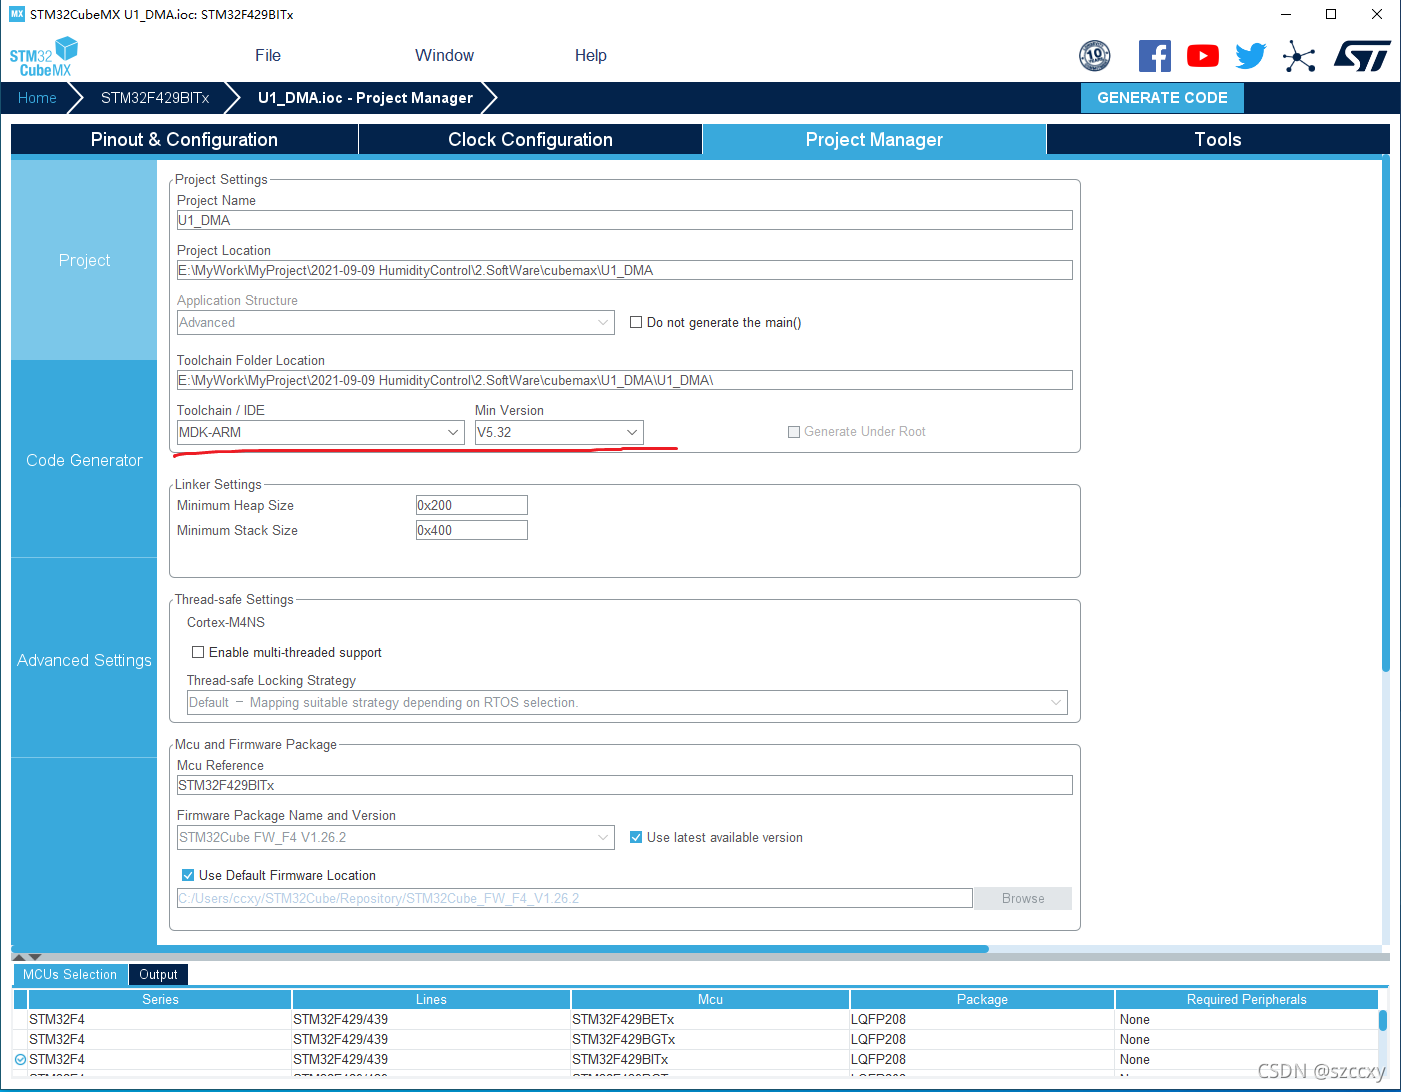This screenshot has width=1401, height=1092.
Task: Open Thread-safe Locking Strategy dropdown
Action: coord(627,702)
